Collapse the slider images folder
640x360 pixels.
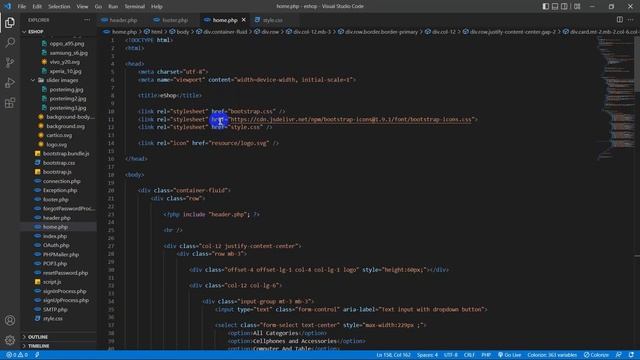pyautogui.click(x=62, y=80)
